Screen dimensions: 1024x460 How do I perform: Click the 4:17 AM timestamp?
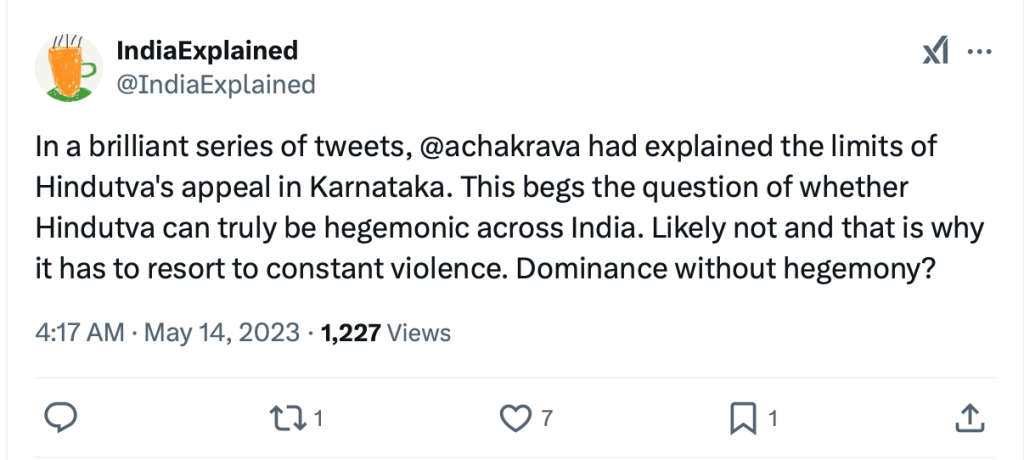click(78, 332)
